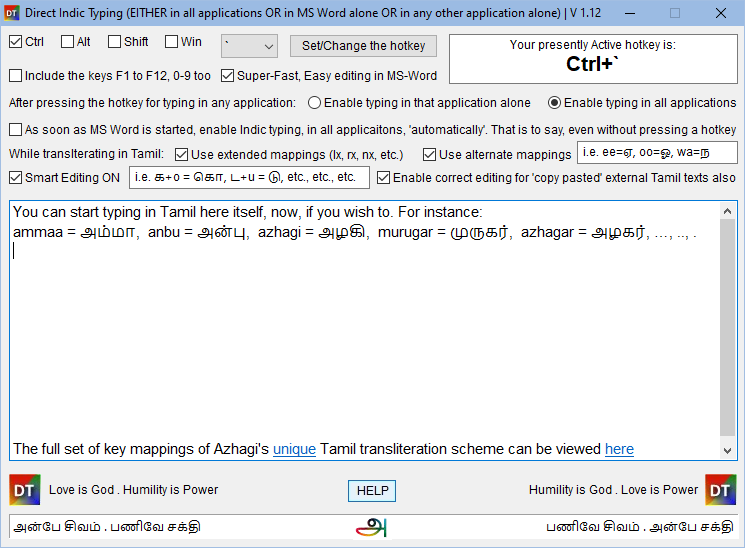Viewport: 745px width, 548px height.
Task: Open the 'unique' hyperlink
Action: [x=294, y=449]
